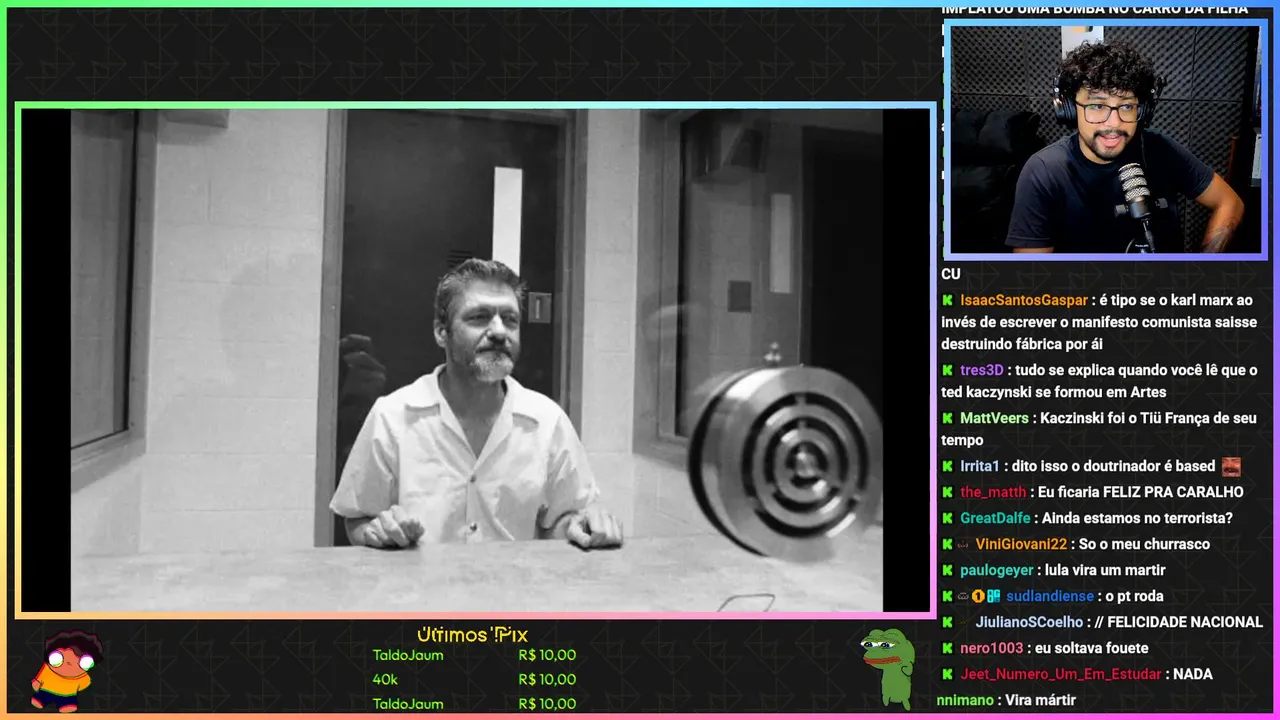Click the emote after Irrita1's message
This screenshot has height=720, width=1280.
pos(1231,466)
